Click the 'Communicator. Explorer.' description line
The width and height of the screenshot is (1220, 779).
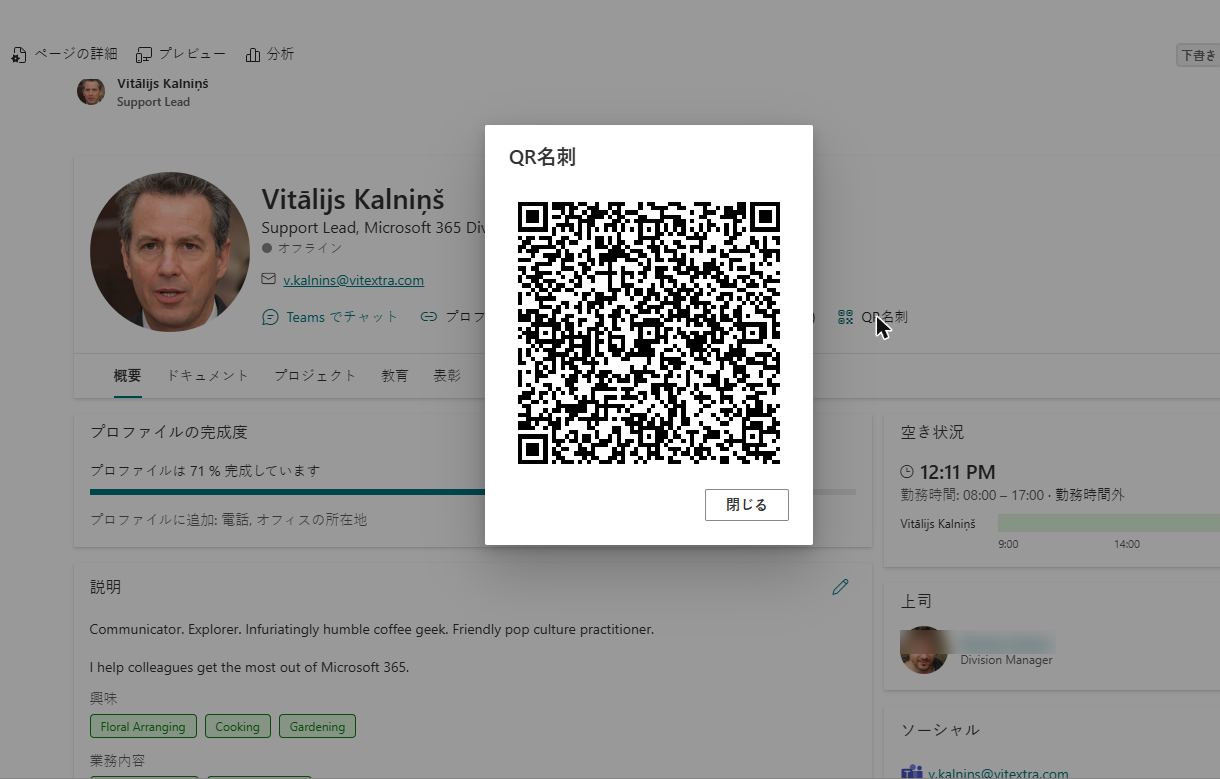(x=371, y=630)
